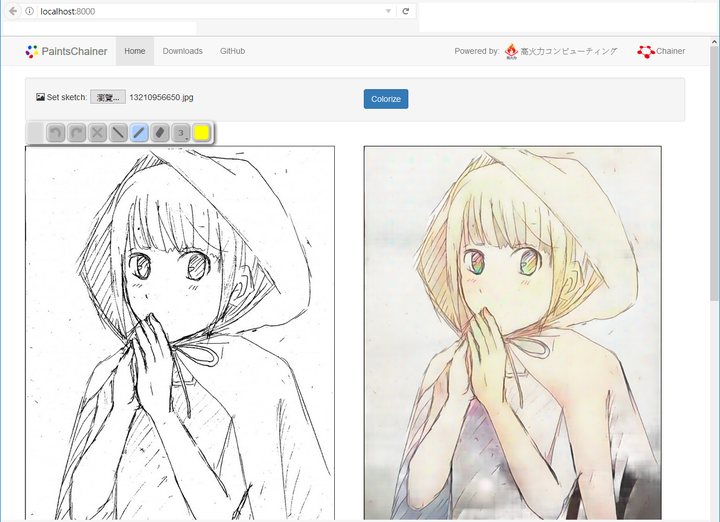
Task: Select the straight line tool
Action: [x=118, y=133]
